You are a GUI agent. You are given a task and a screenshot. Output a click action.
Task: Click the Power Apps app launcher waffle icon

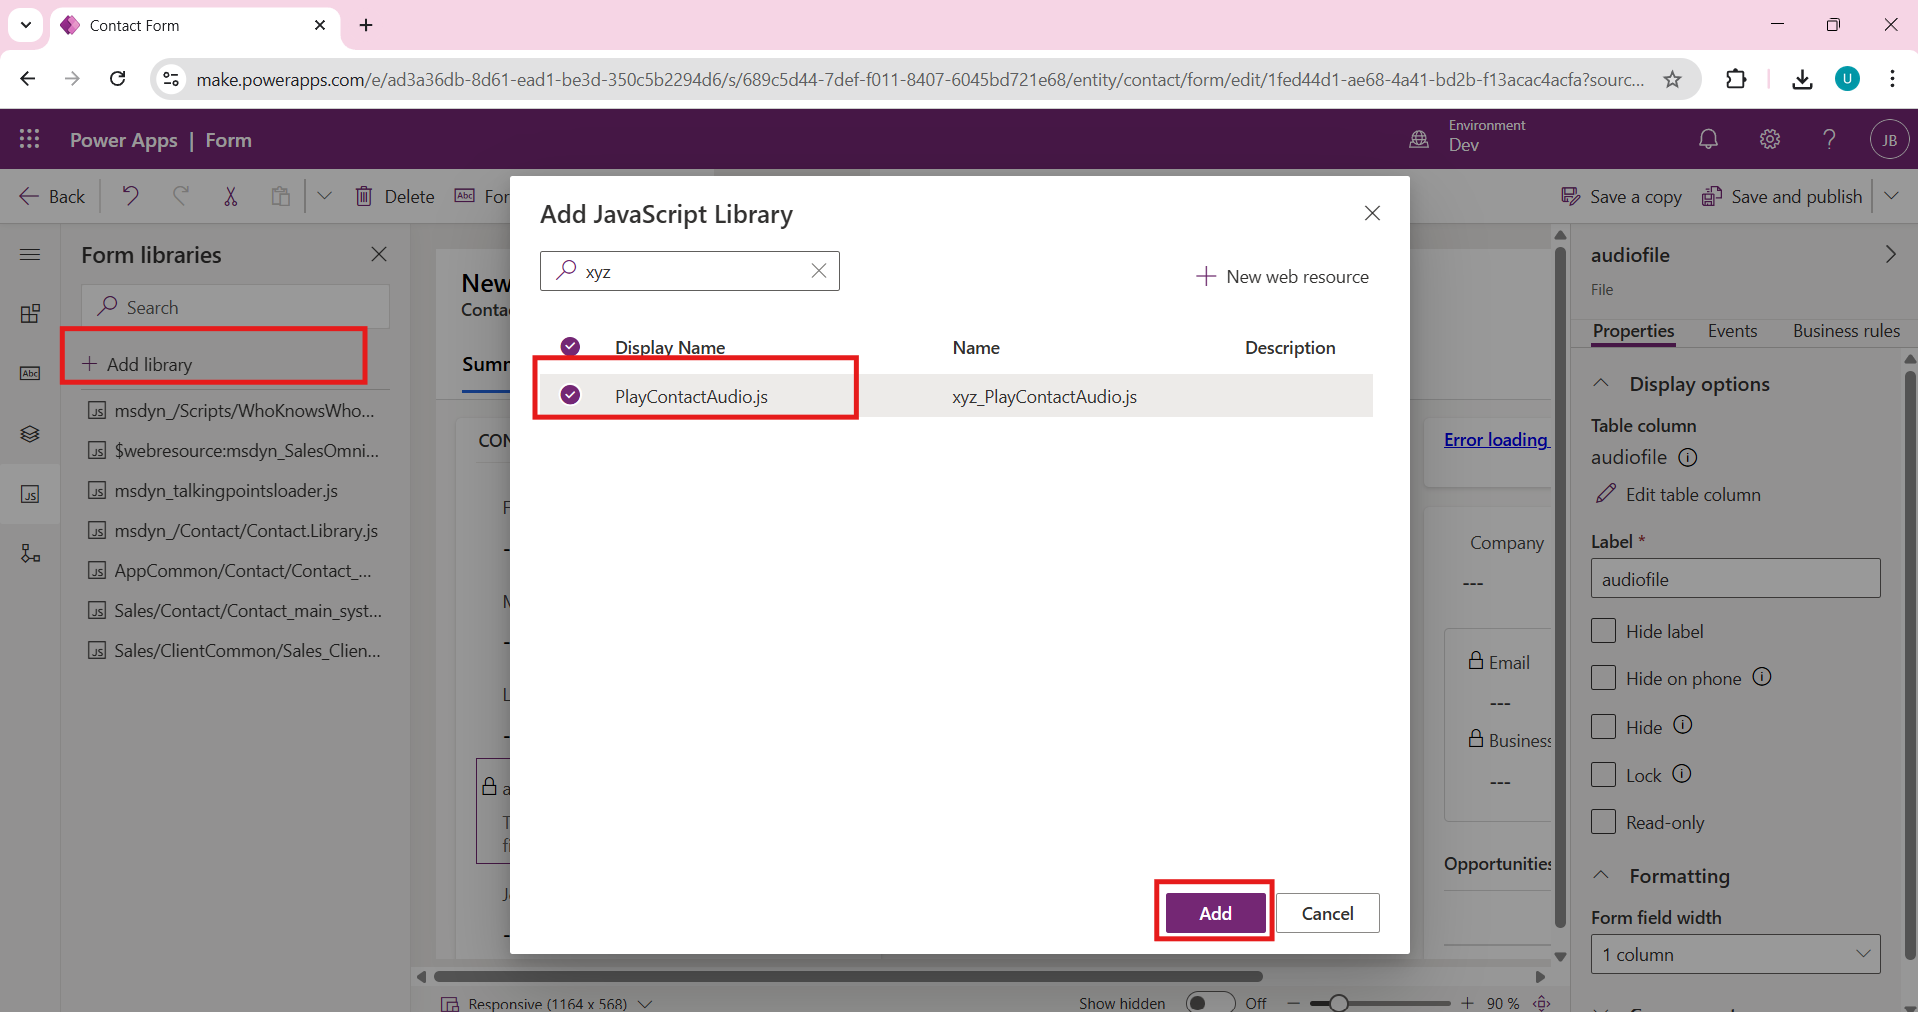[x=30, y=140]
